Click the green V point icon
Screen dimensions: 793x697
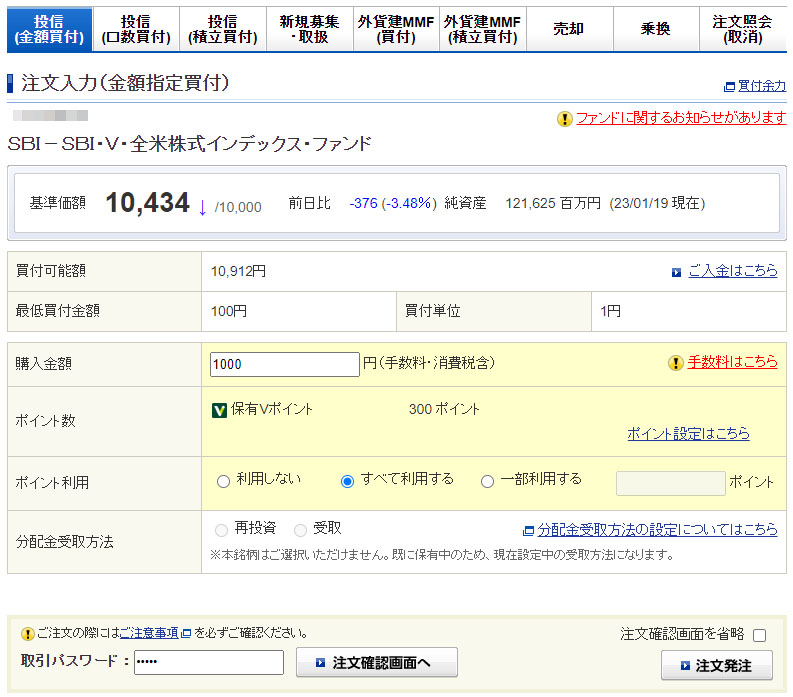click(x=220, y=410)
